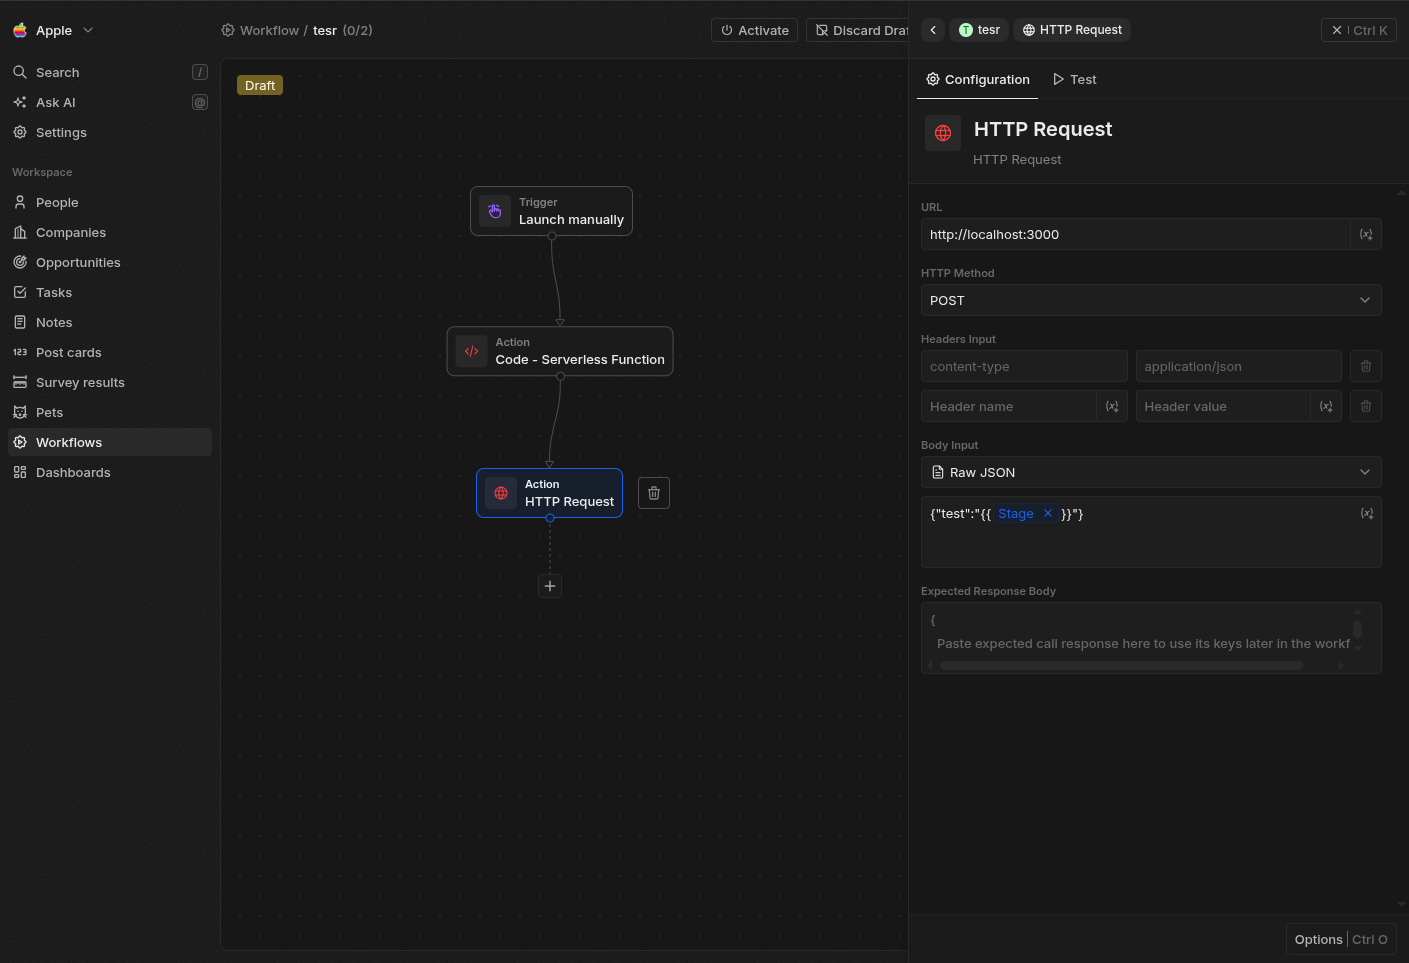The height and width of the screenshot is (963, 1409).
Task: Click vertical scrollbar of Expected Response Body
Action: pyautogui.click(x=1357, y=630)
